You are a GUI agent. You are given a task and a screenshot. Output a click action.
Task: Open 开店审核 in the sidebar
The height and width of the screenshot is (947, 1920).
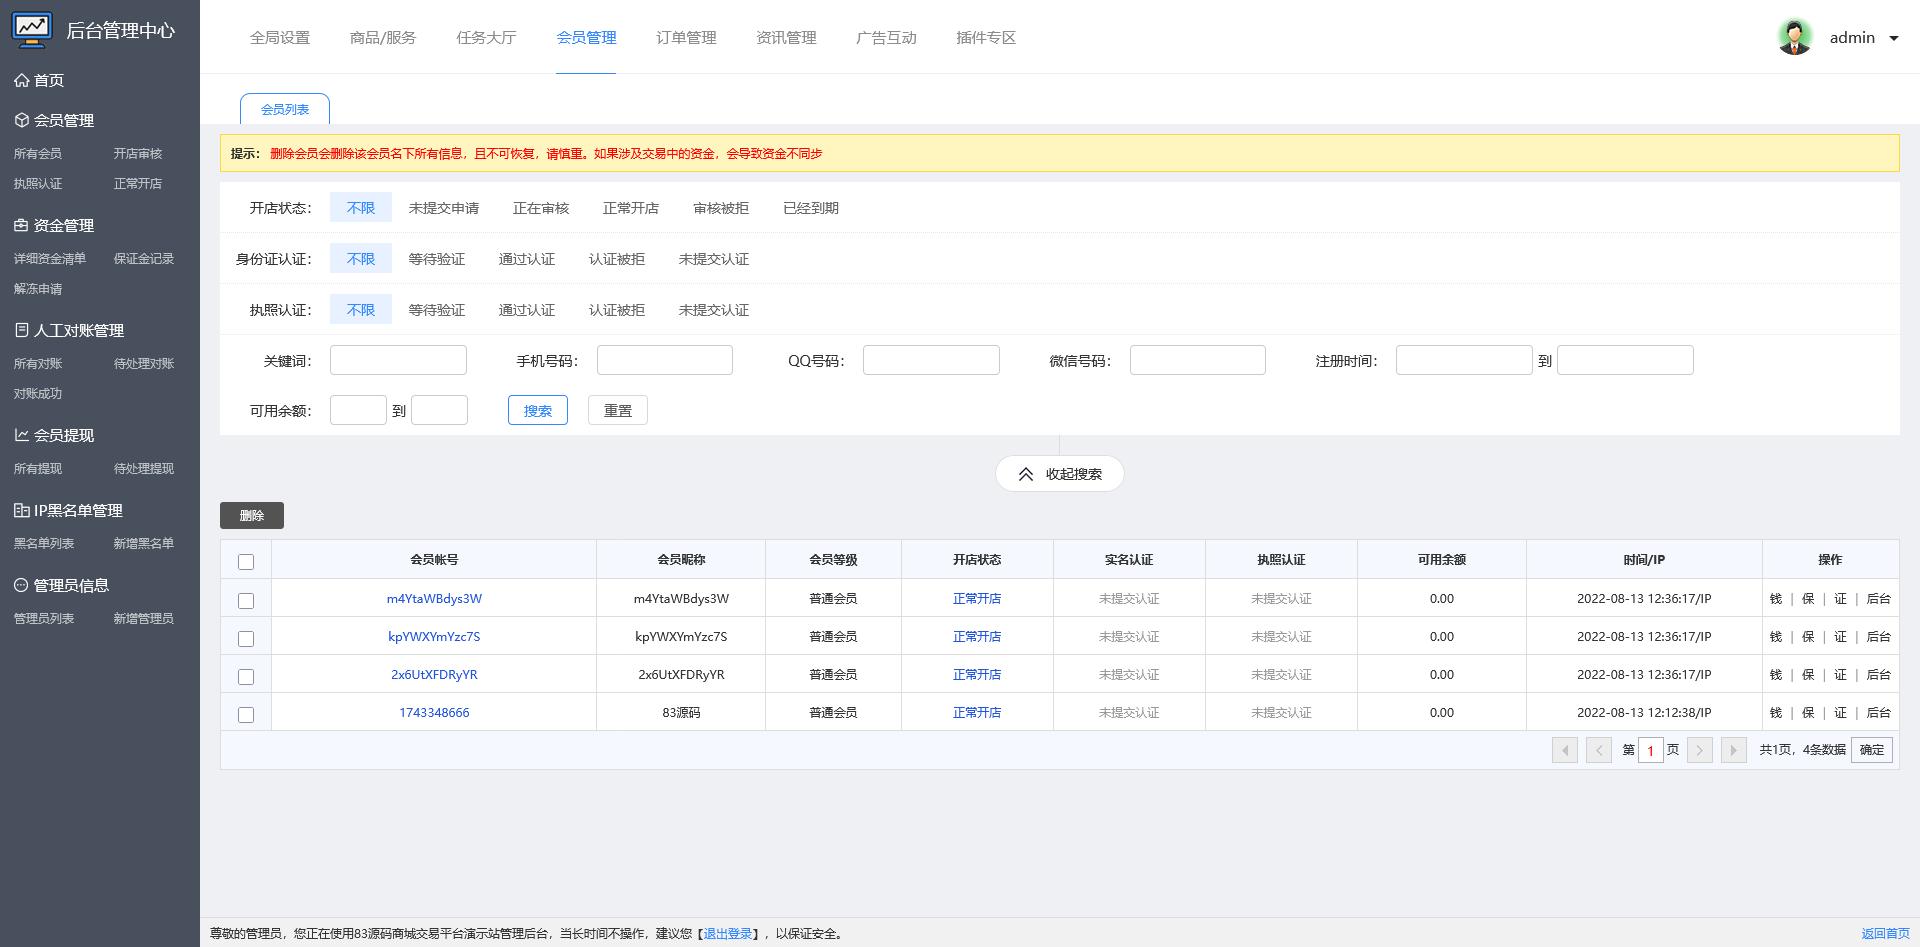(138, 154)
